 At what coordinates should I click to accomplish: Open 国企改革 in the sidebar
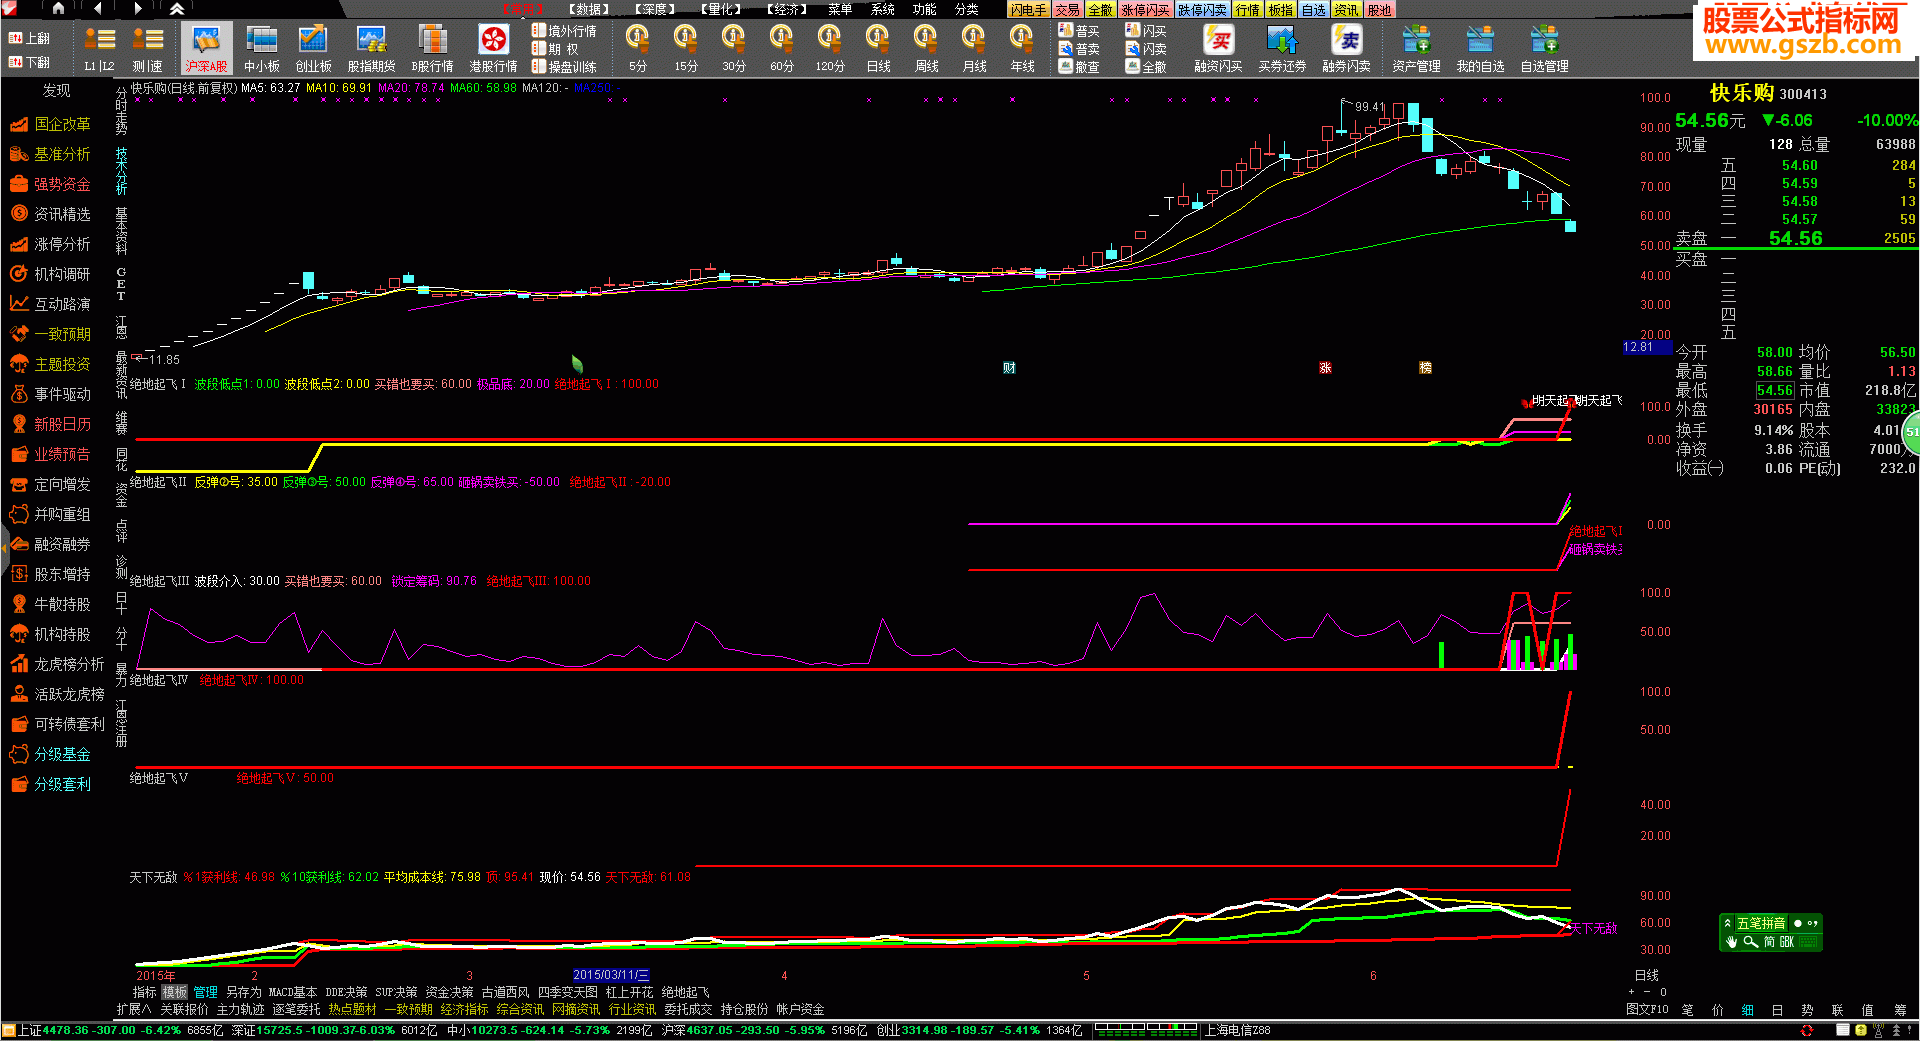[51, 124]
